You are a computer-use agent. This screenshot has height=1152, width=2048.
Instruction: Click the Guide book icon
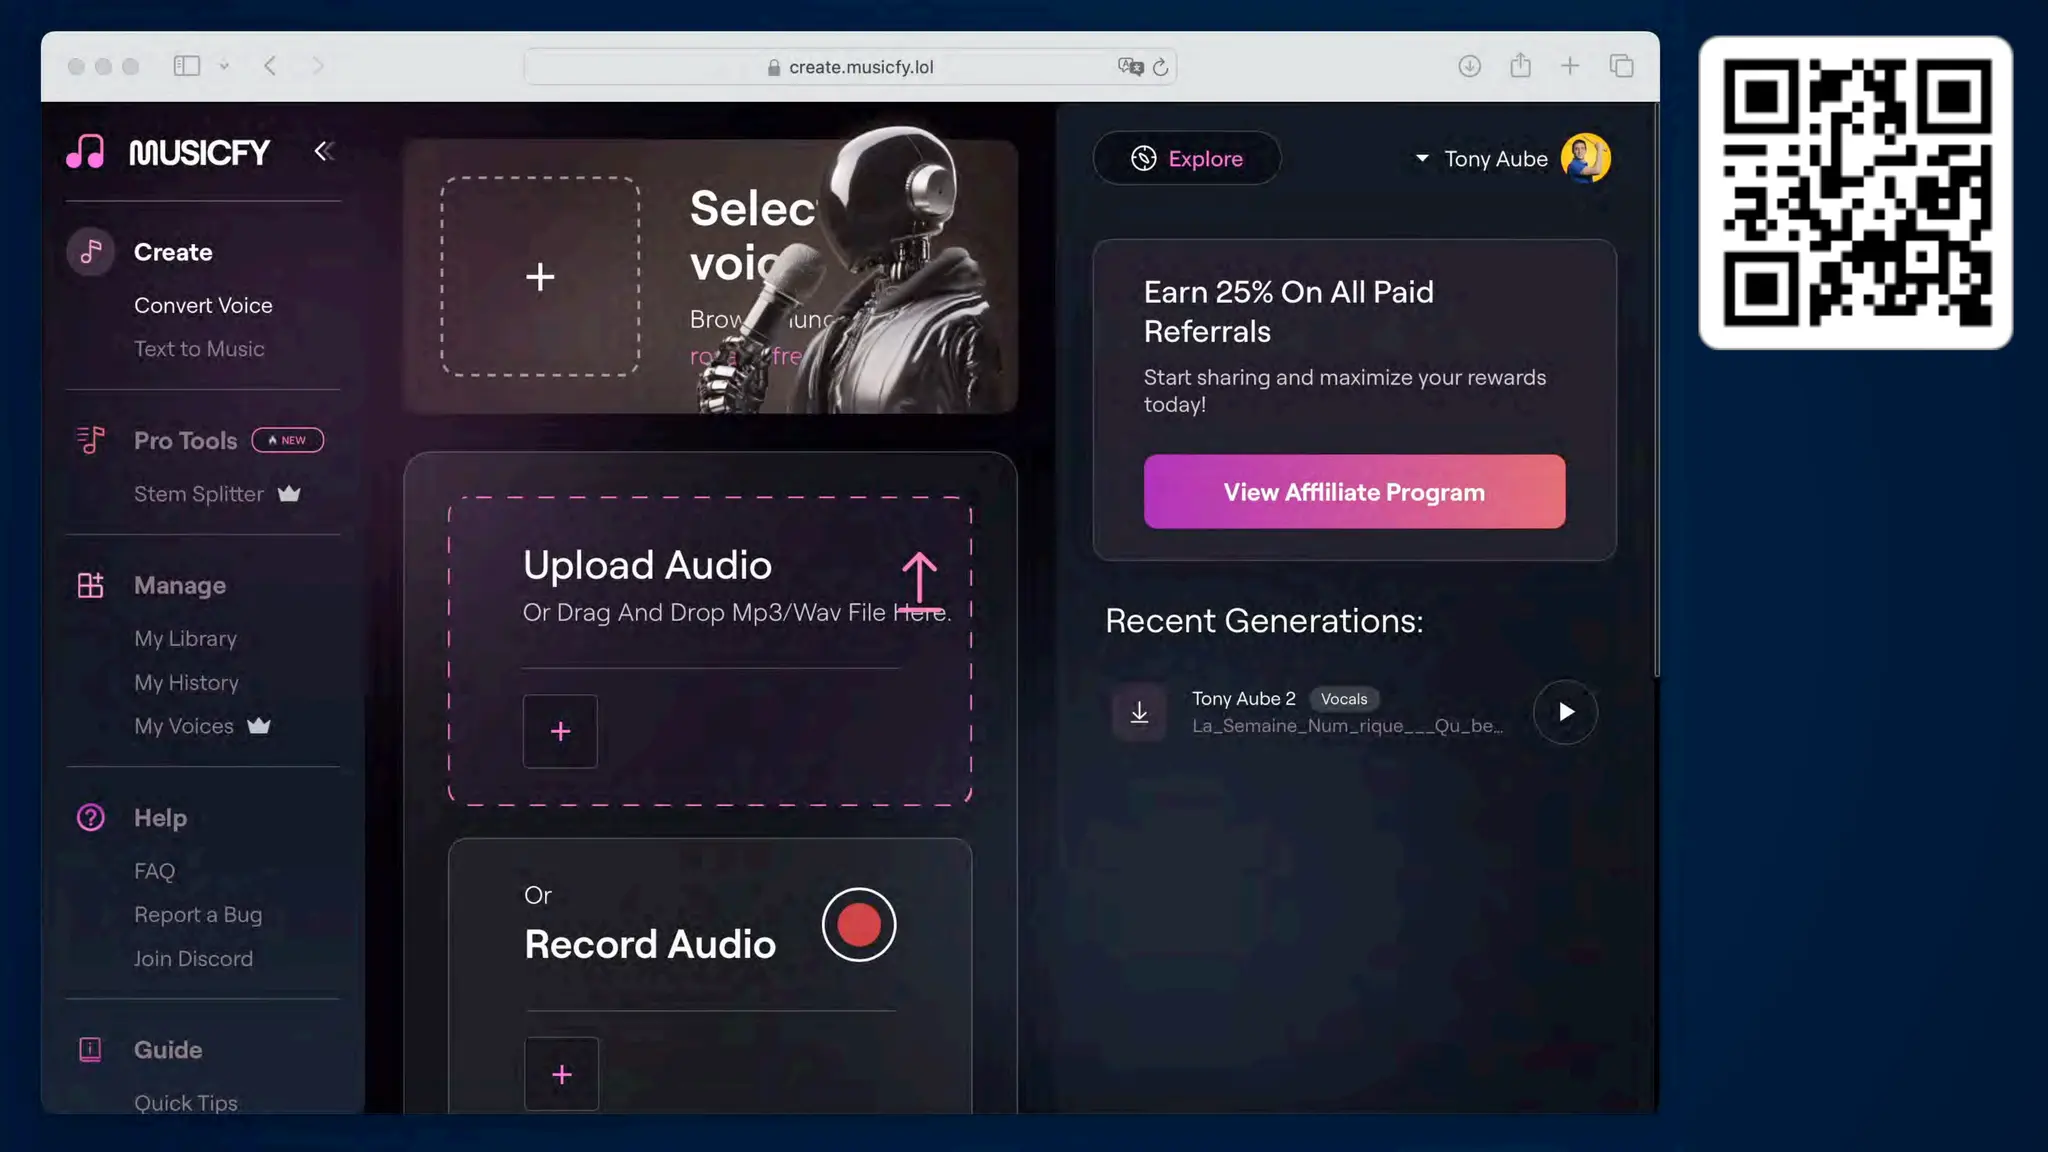pos(90,1049)
